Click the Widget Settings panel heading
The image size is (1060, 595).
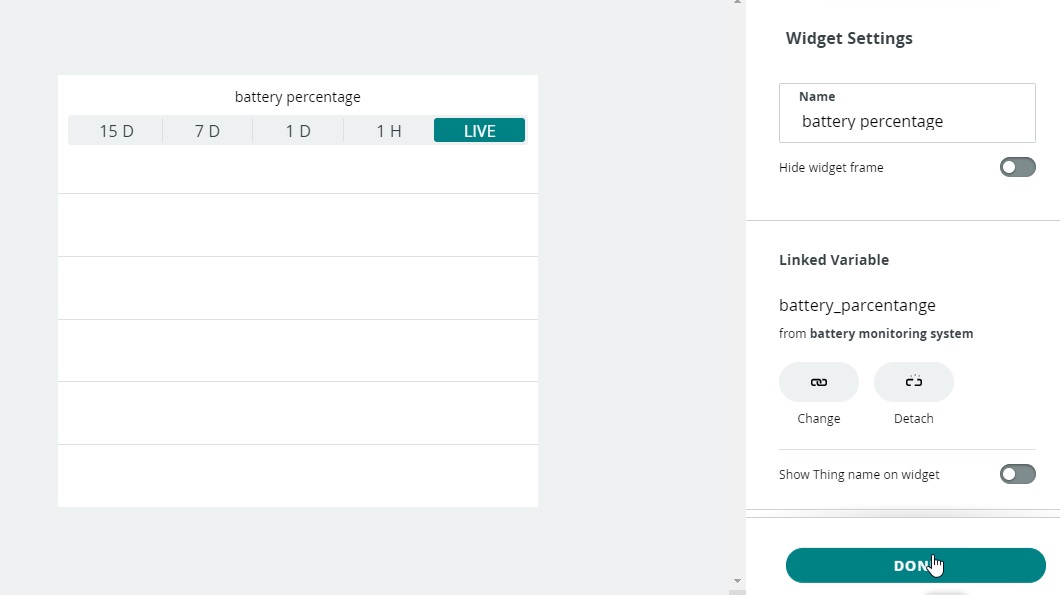[x=849, y=39]
